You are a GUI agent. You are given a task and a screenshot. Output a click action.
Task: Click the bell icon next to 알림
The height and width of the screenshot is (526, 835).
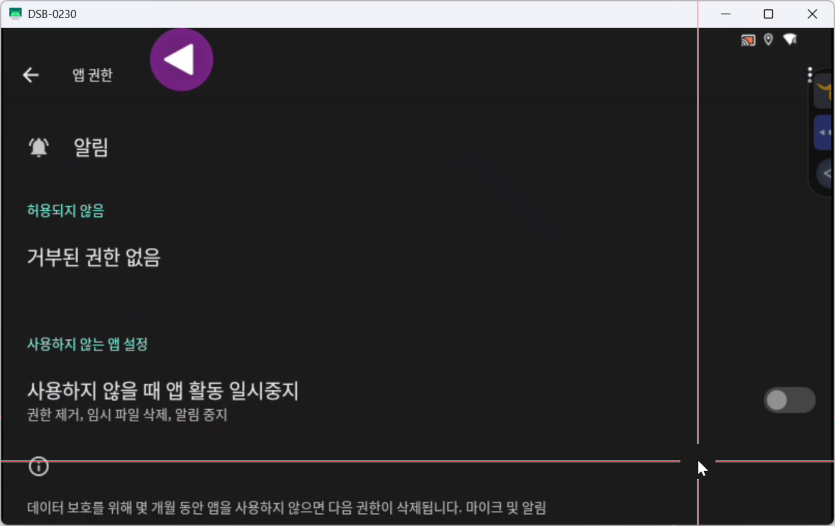[x=38, y=147]
